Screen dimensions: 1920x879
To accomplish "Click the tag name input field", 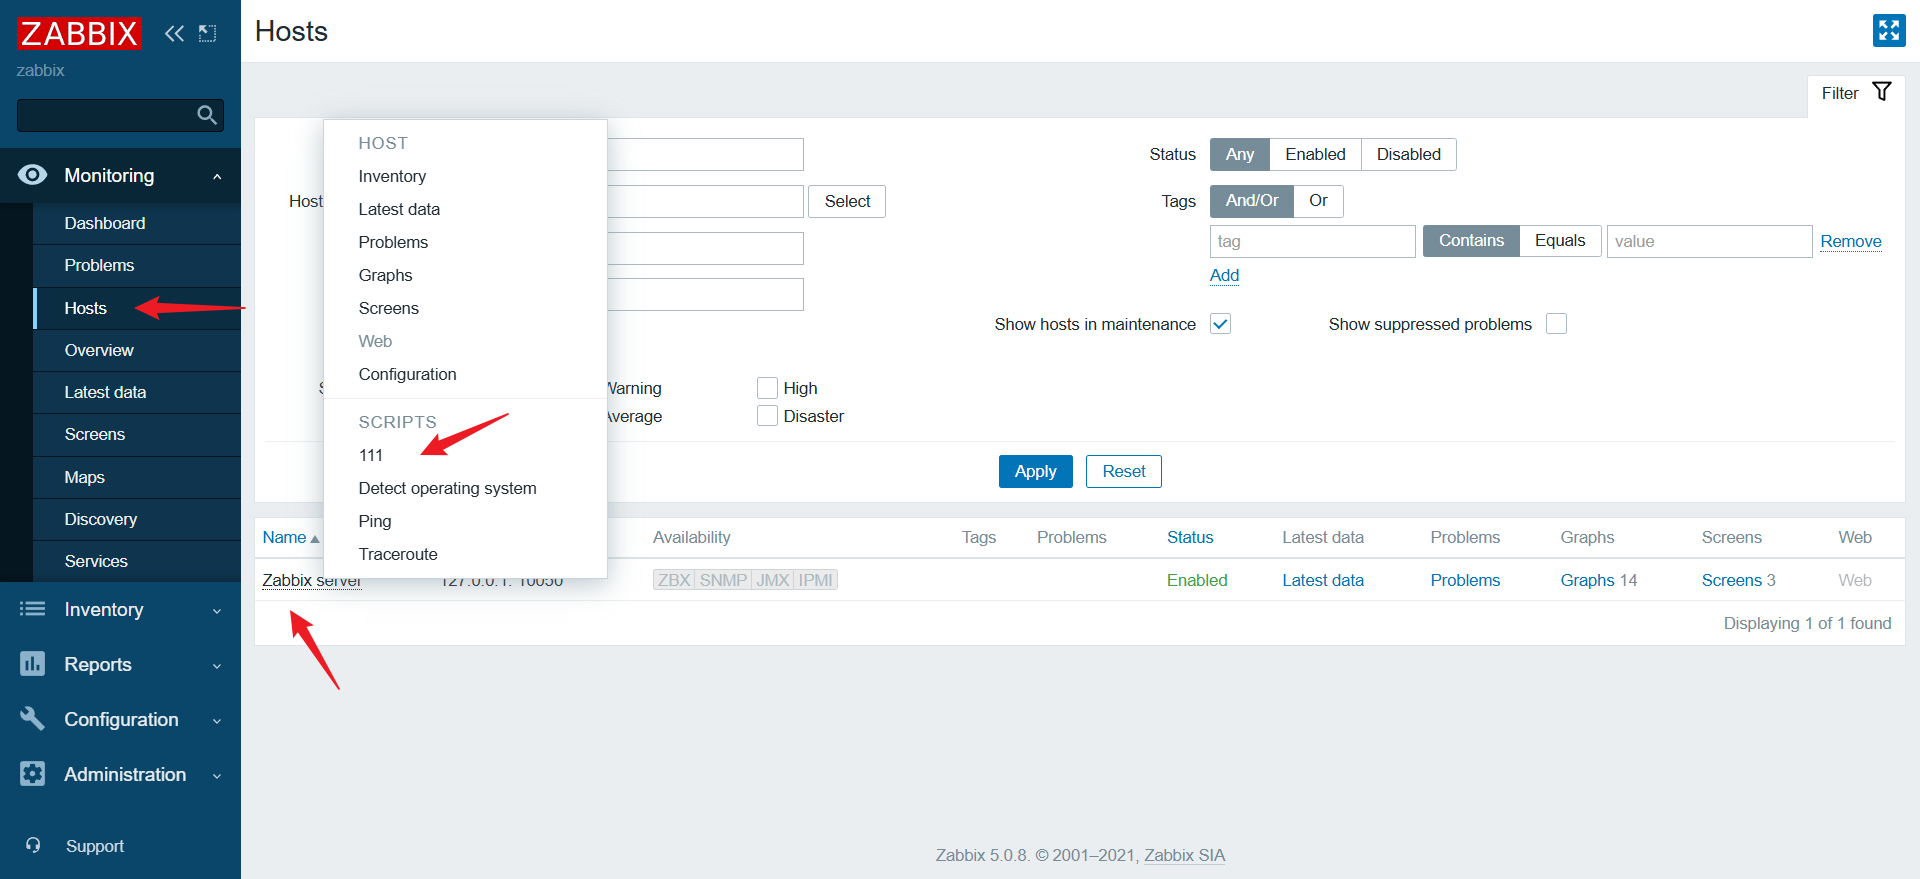I will 1311,241.
